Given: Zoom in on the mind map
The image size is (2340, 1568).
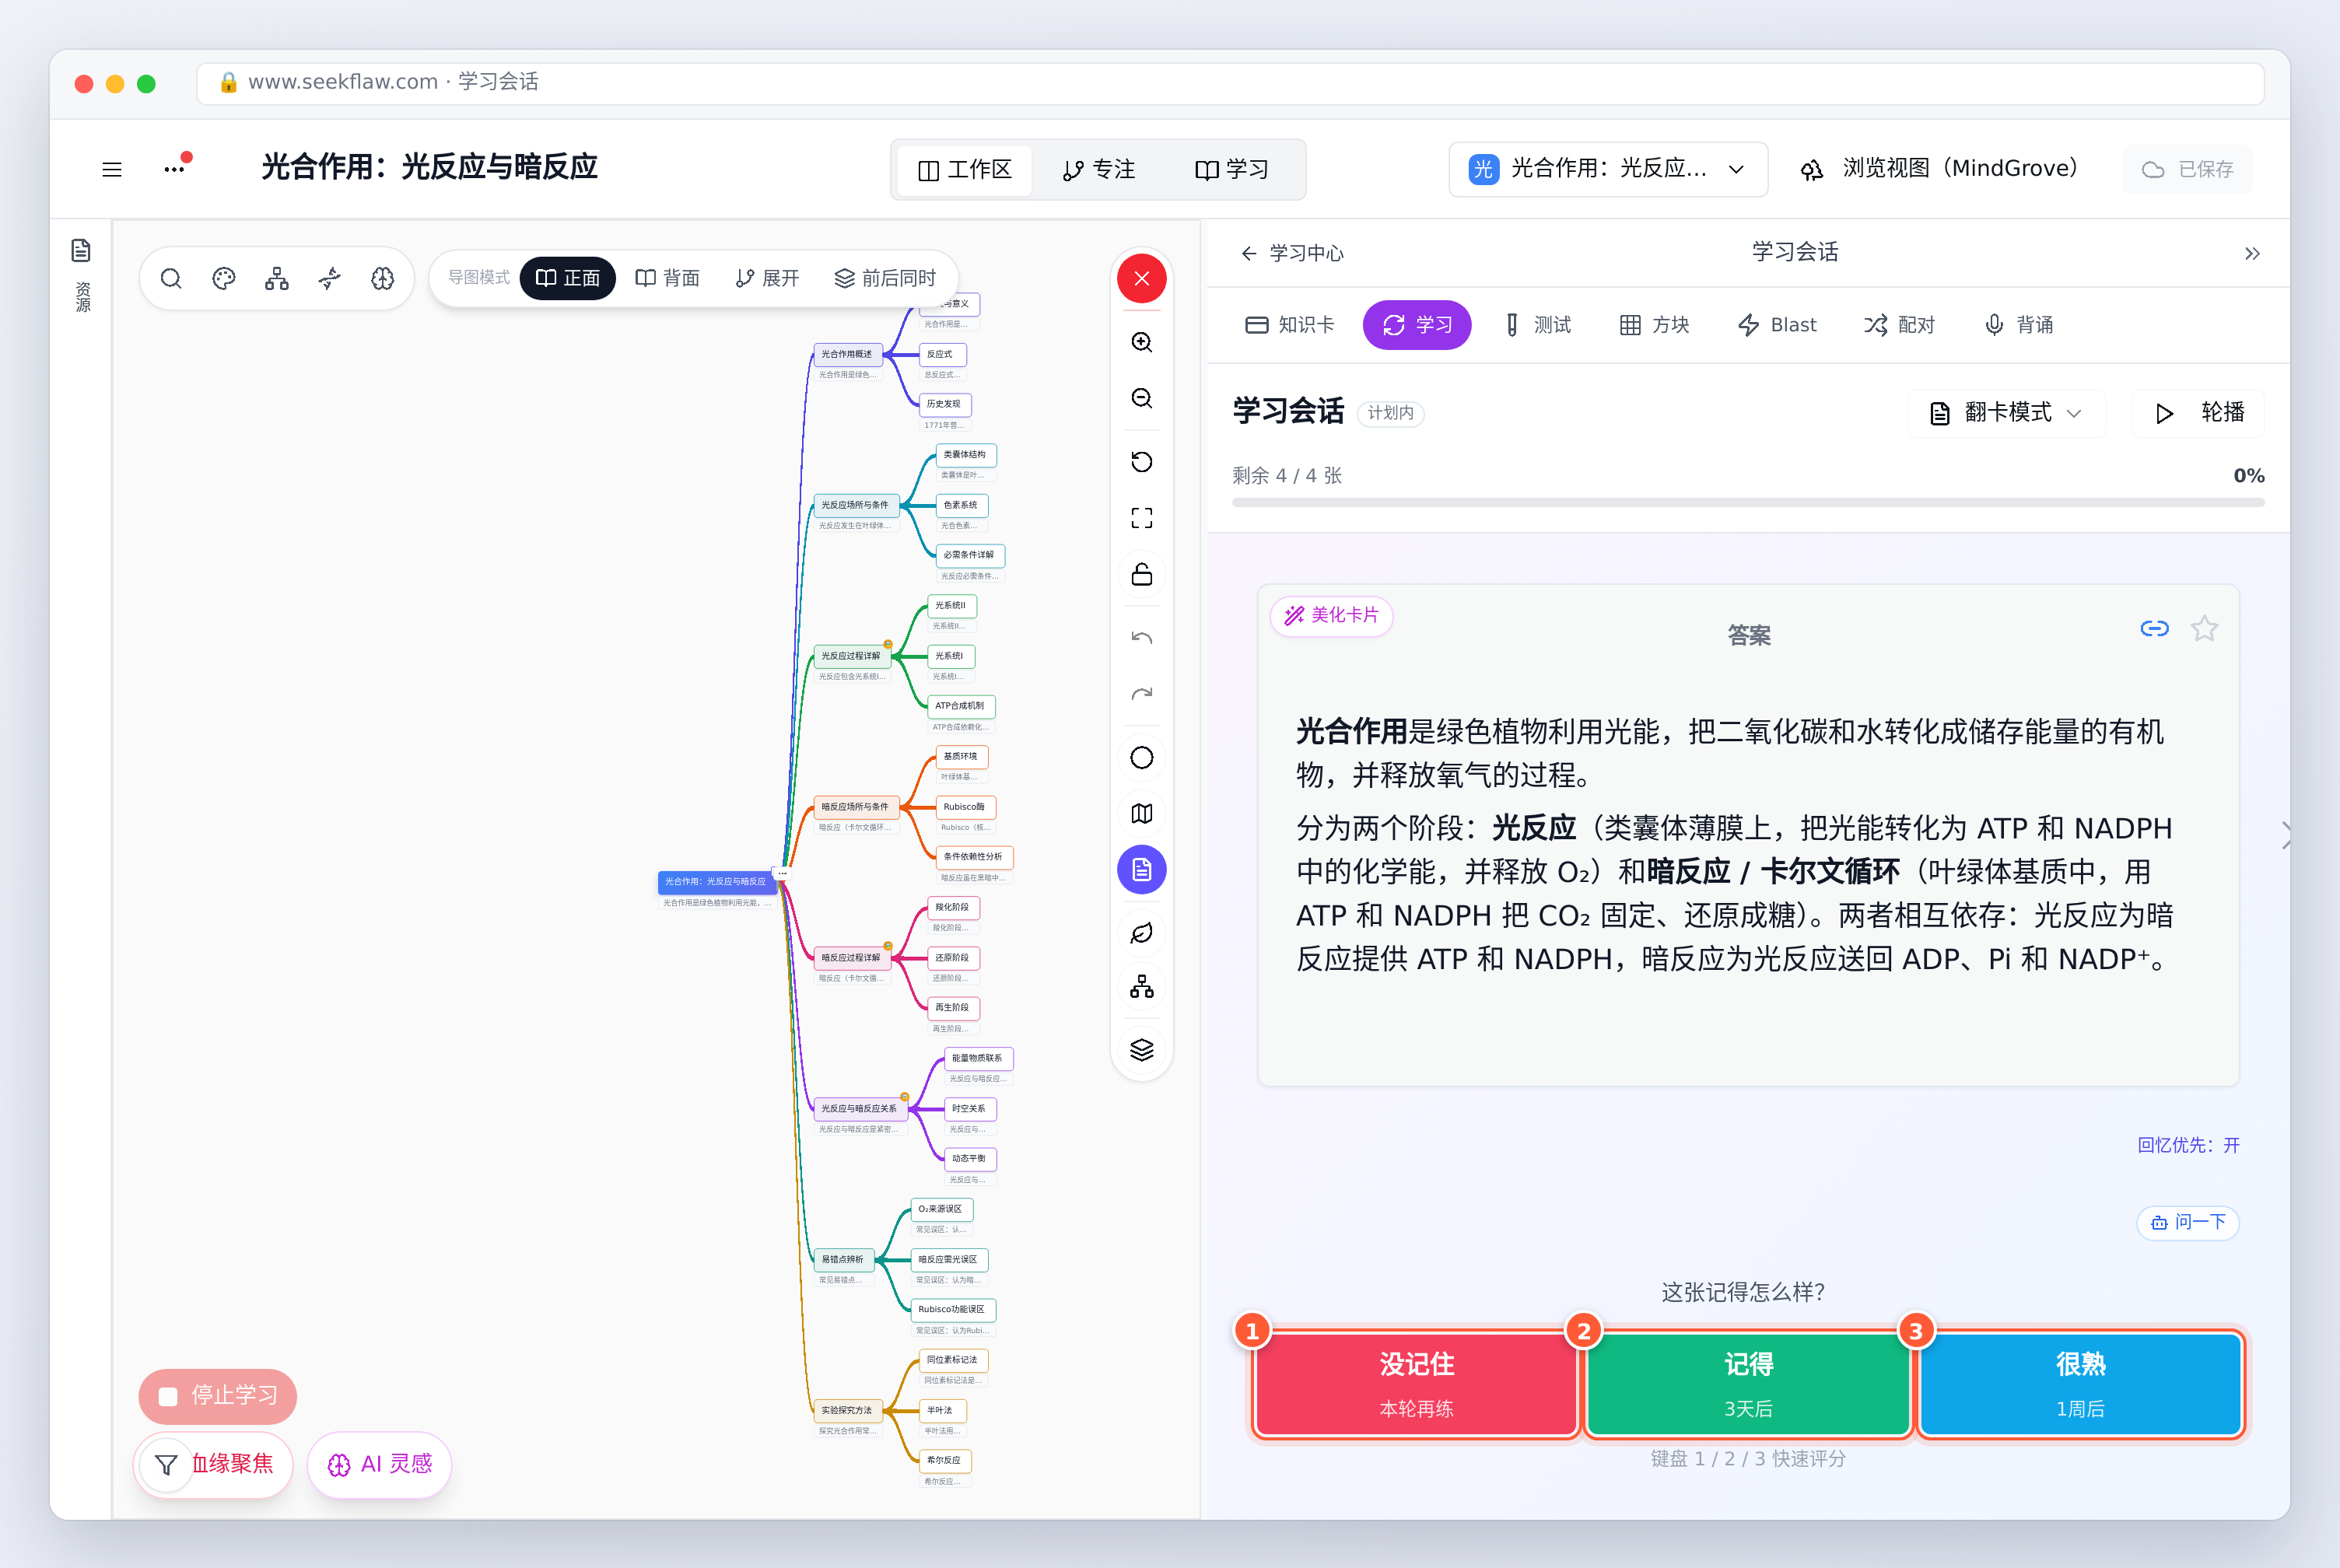Looking at the screenshot, I should tap(1142, 342).
